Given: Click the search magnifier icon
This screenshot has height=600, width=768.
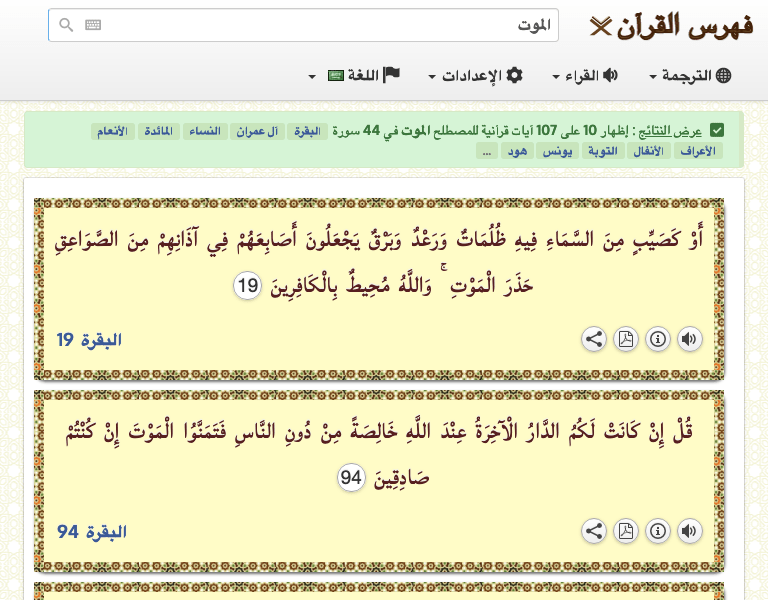Looking at the screenshot, I should pyautogui.click(x=66, y=25).
